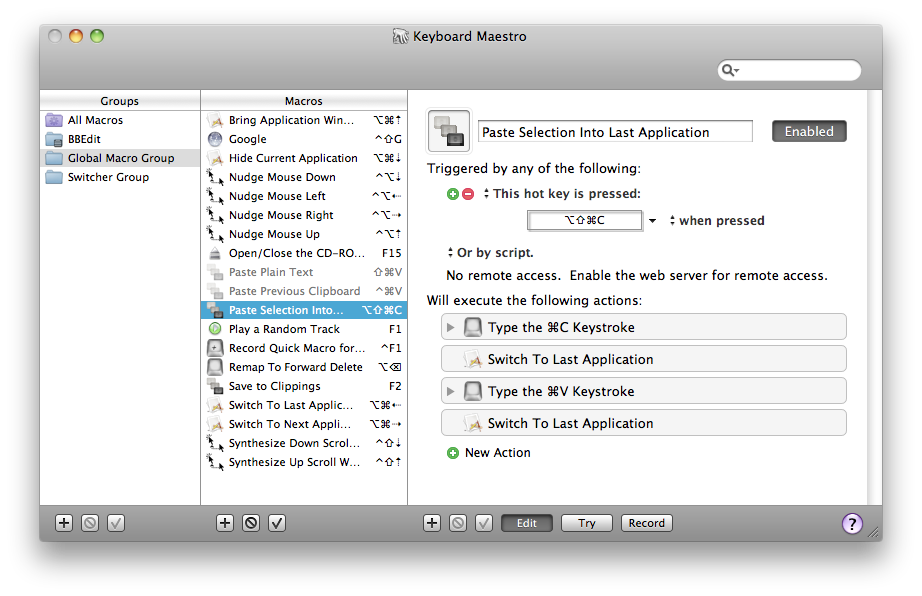
Task: Delete the selected macro under Macros list
Action: (251, 523)
